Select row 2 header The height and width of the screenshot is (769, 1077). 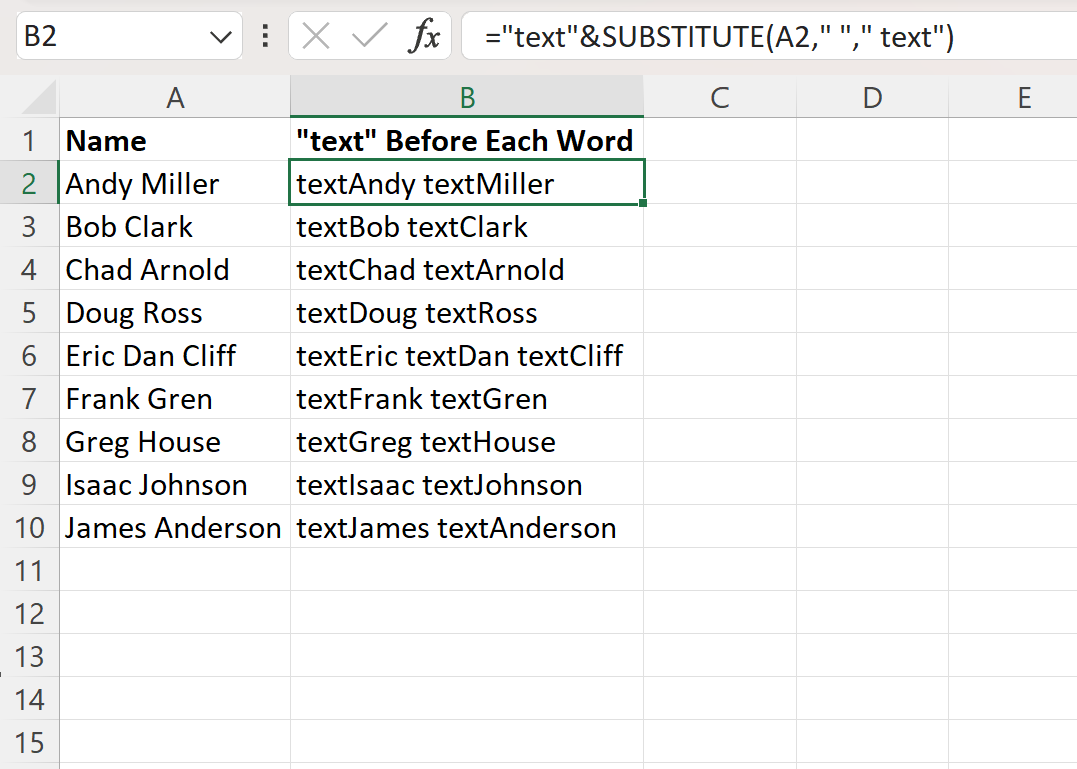[x=29, y=184]
